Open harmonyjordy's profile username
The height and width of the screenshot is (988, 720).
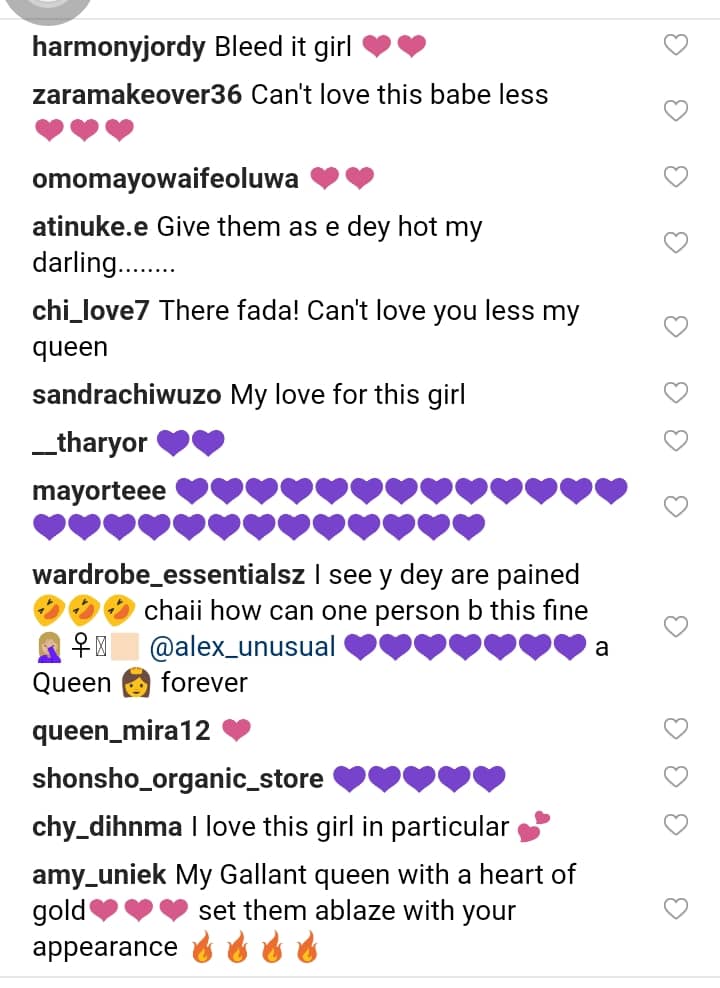tap(118, 46)
